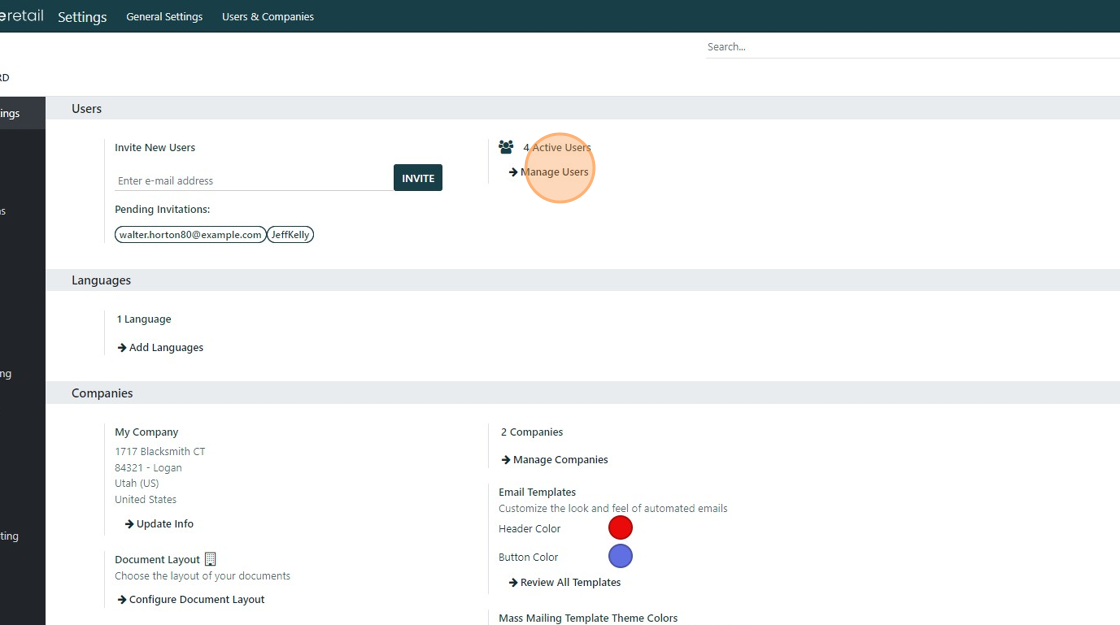The image size is (1120, 625).
Task: Click the 'Companies' section header
Action: click(101, 393)
